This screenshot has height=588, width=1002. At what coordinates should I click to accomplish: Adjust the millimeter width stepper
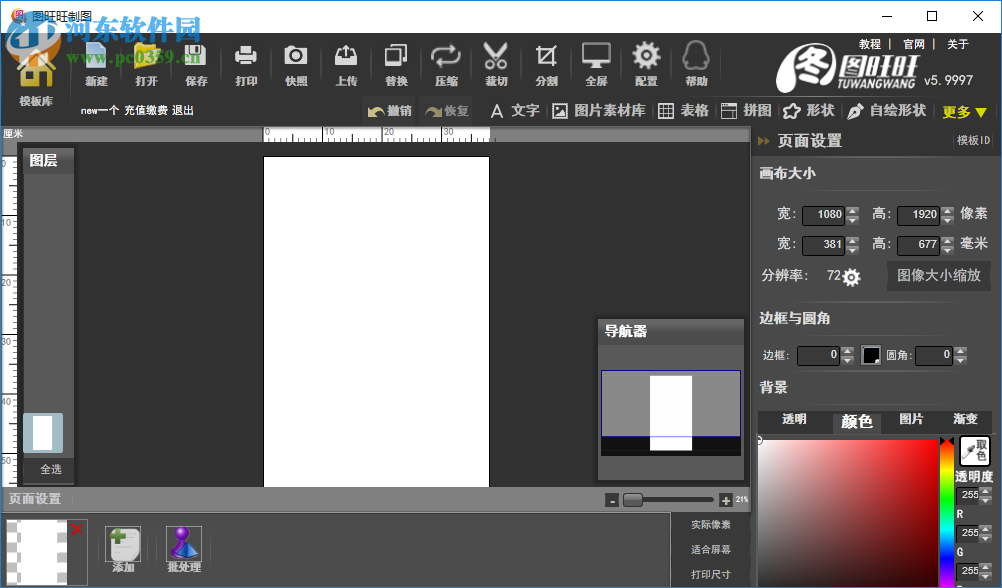pos(852,245)
